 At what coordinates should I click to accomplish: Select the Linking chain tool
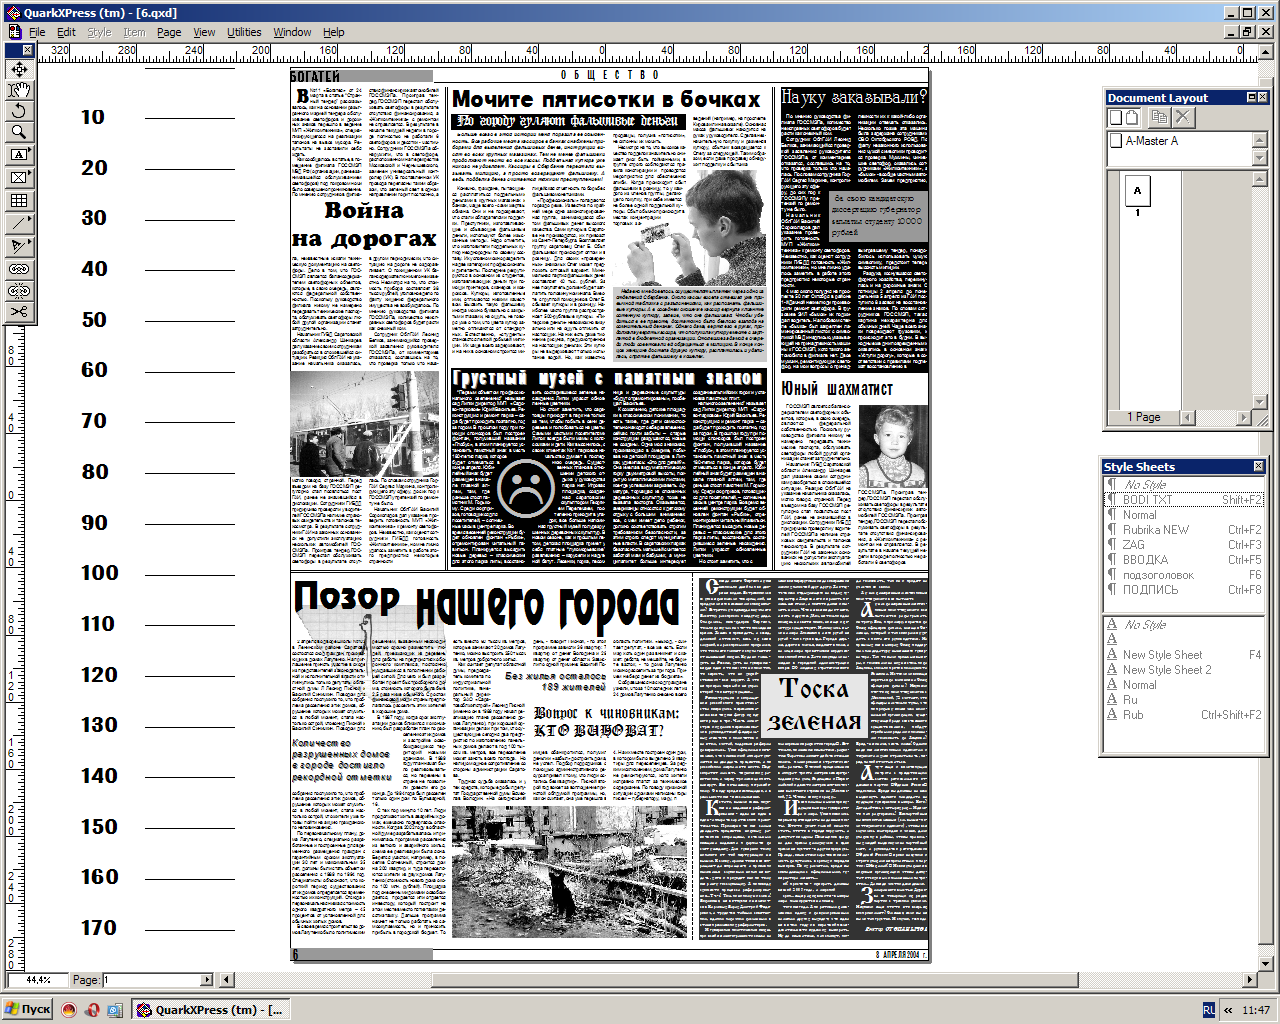coord(19,269)
